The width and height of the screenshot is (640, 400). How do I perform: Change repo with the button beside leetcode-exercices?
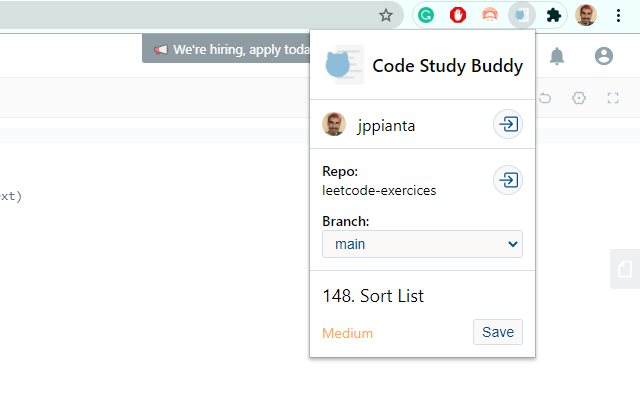(509, 180)
